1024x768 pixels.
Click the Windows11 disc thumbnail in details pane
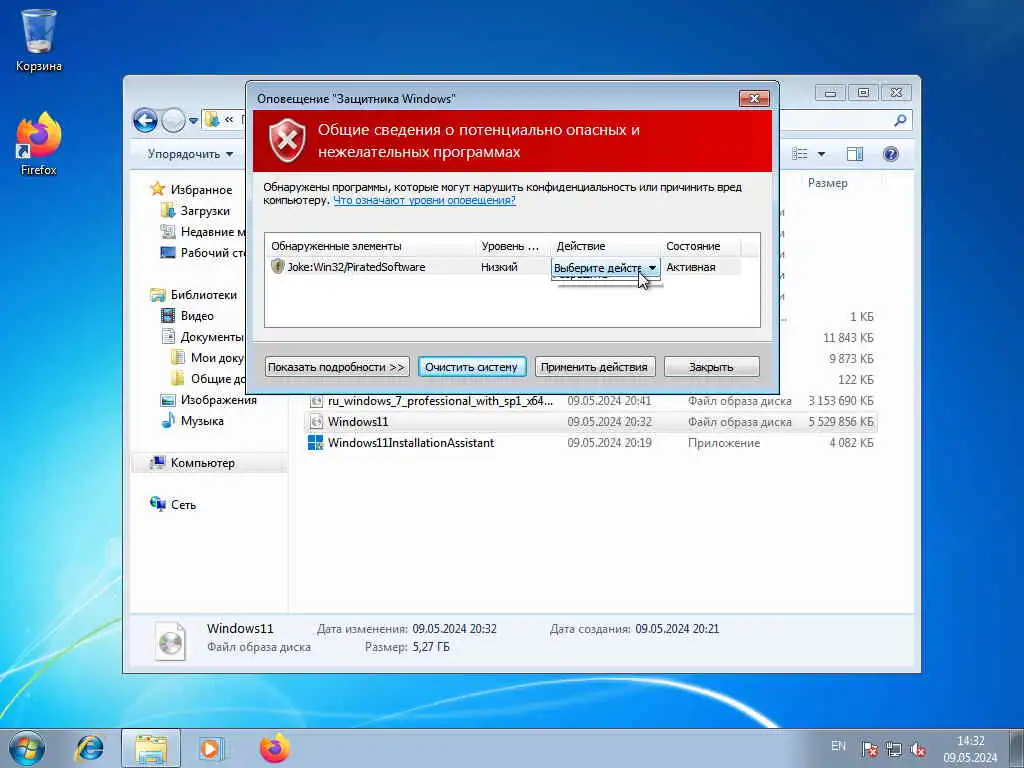pos(170,640)
